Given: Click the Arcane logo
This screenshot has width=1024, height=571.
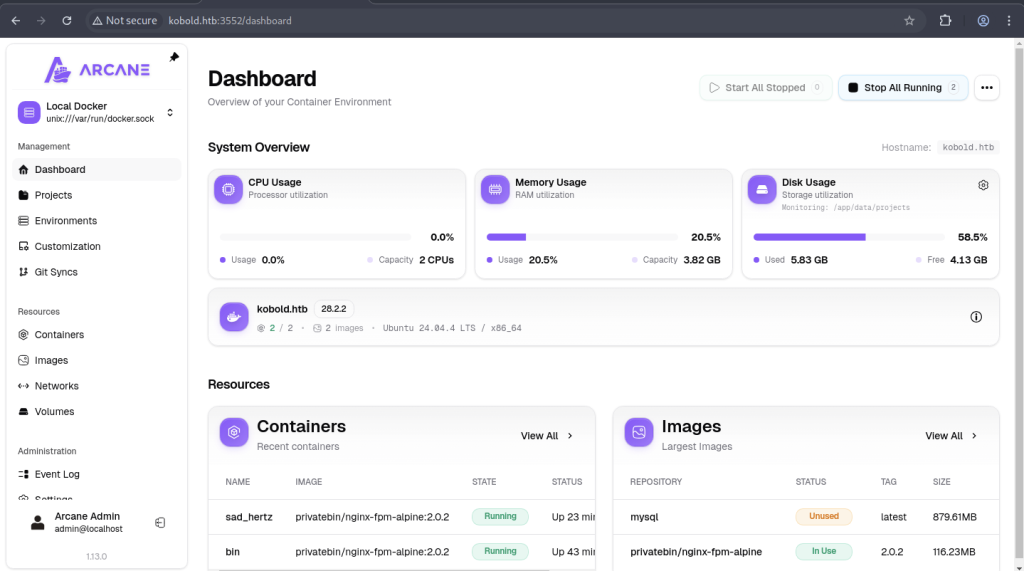Looking at the screenshot, I should (x=97, y=70).
